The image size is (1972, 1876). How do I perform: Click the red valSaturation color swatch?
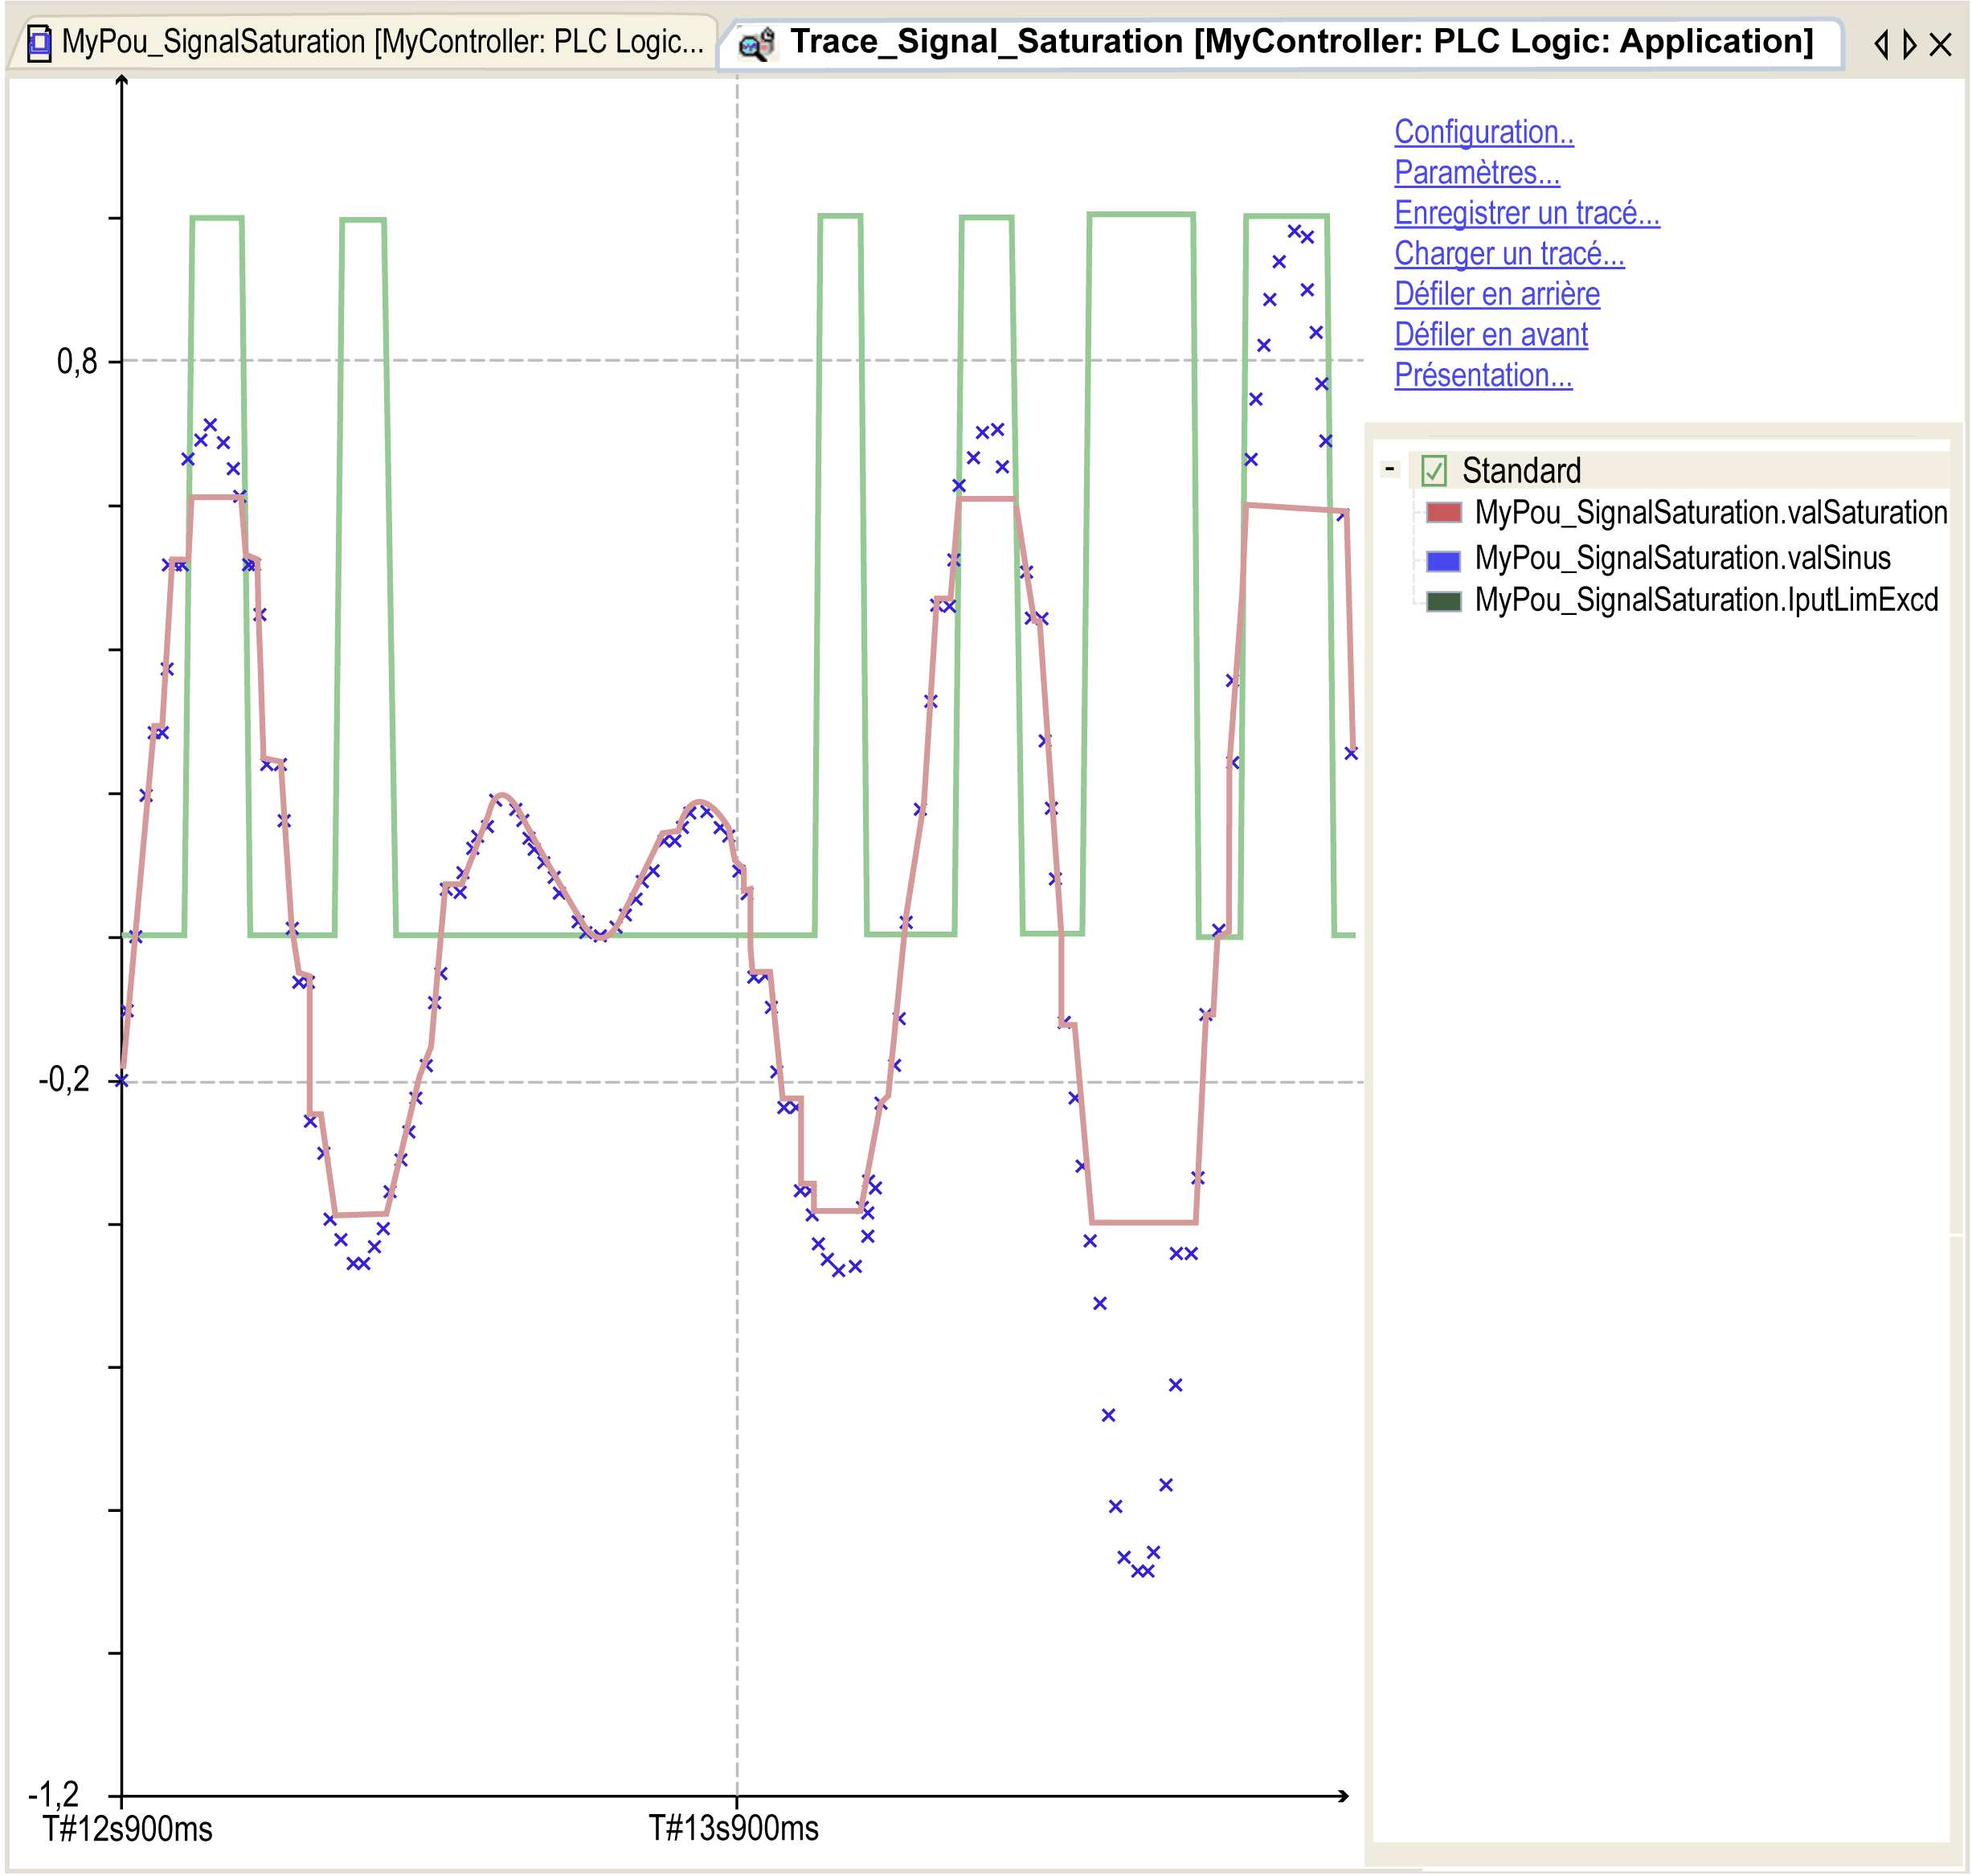(1443, 513)
